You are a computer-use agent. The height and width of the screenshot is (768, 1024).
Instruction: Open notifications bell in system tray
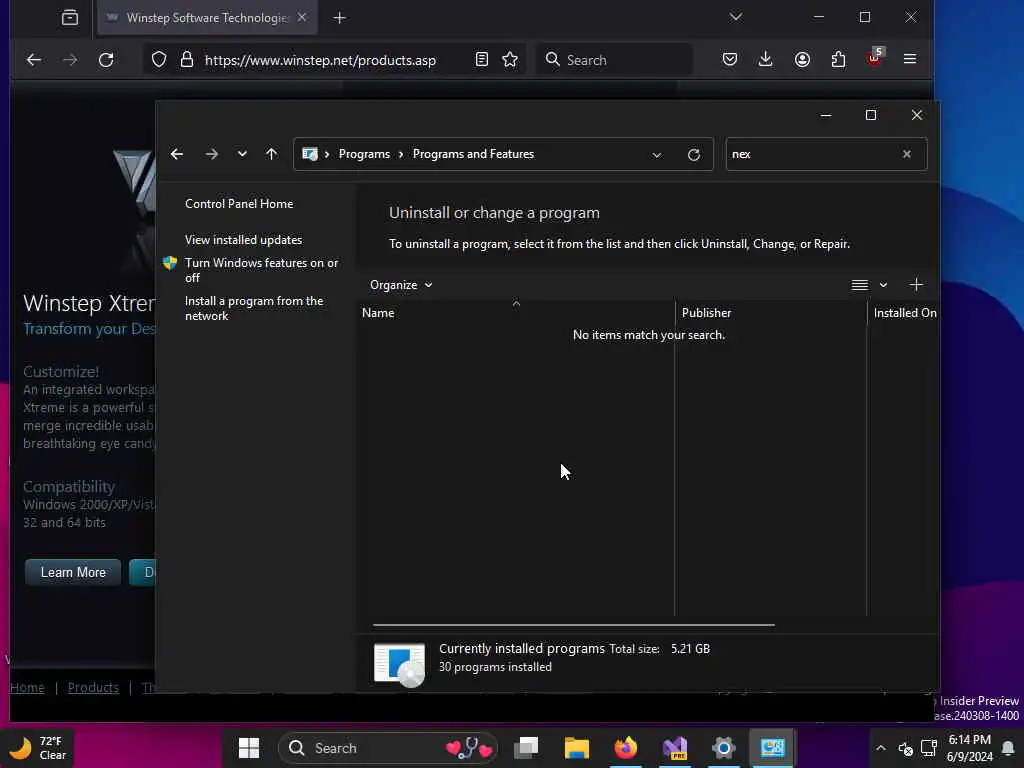(x=1008, y=748)
